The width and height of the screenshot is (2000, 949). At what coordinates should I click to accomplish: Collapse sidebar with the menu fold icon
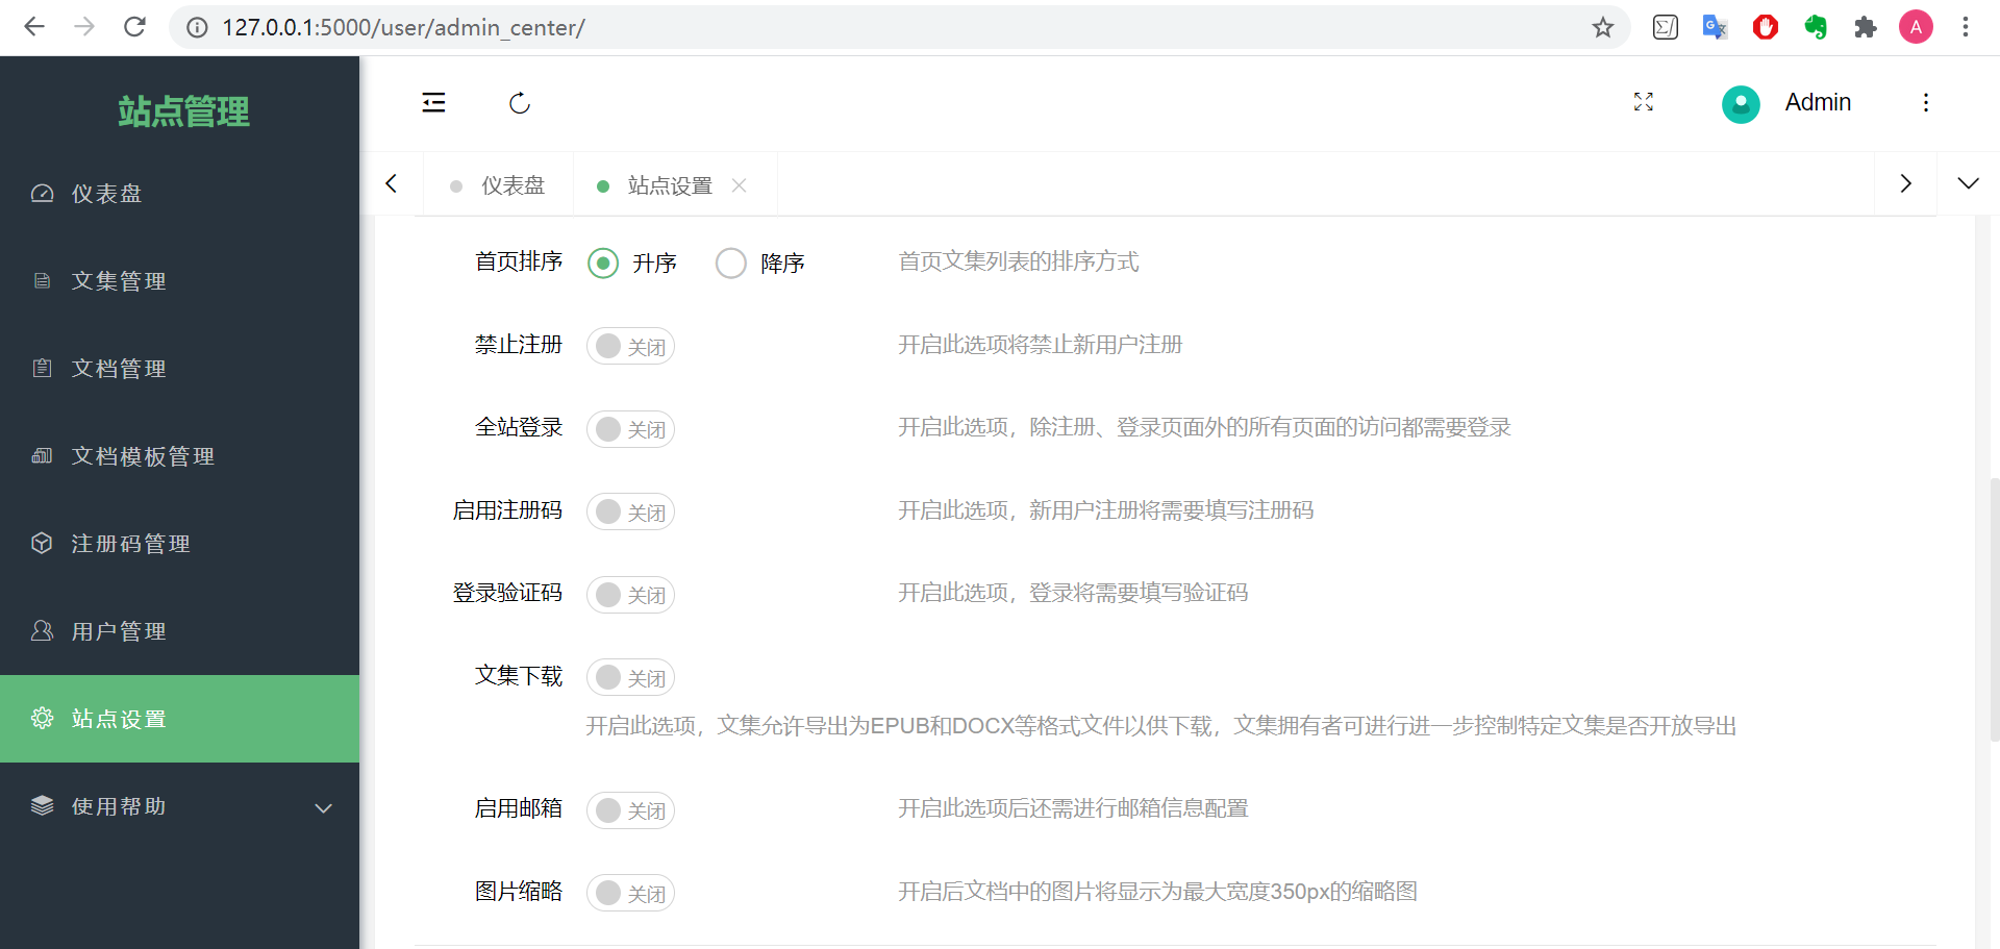click(x=434, y=103)
